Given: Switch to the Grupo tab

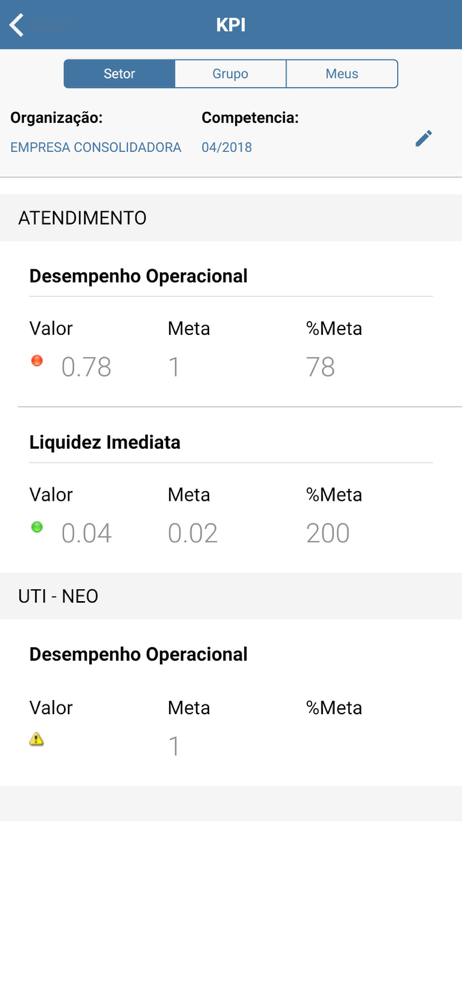Looking at the screenshot, I should 230,74.
